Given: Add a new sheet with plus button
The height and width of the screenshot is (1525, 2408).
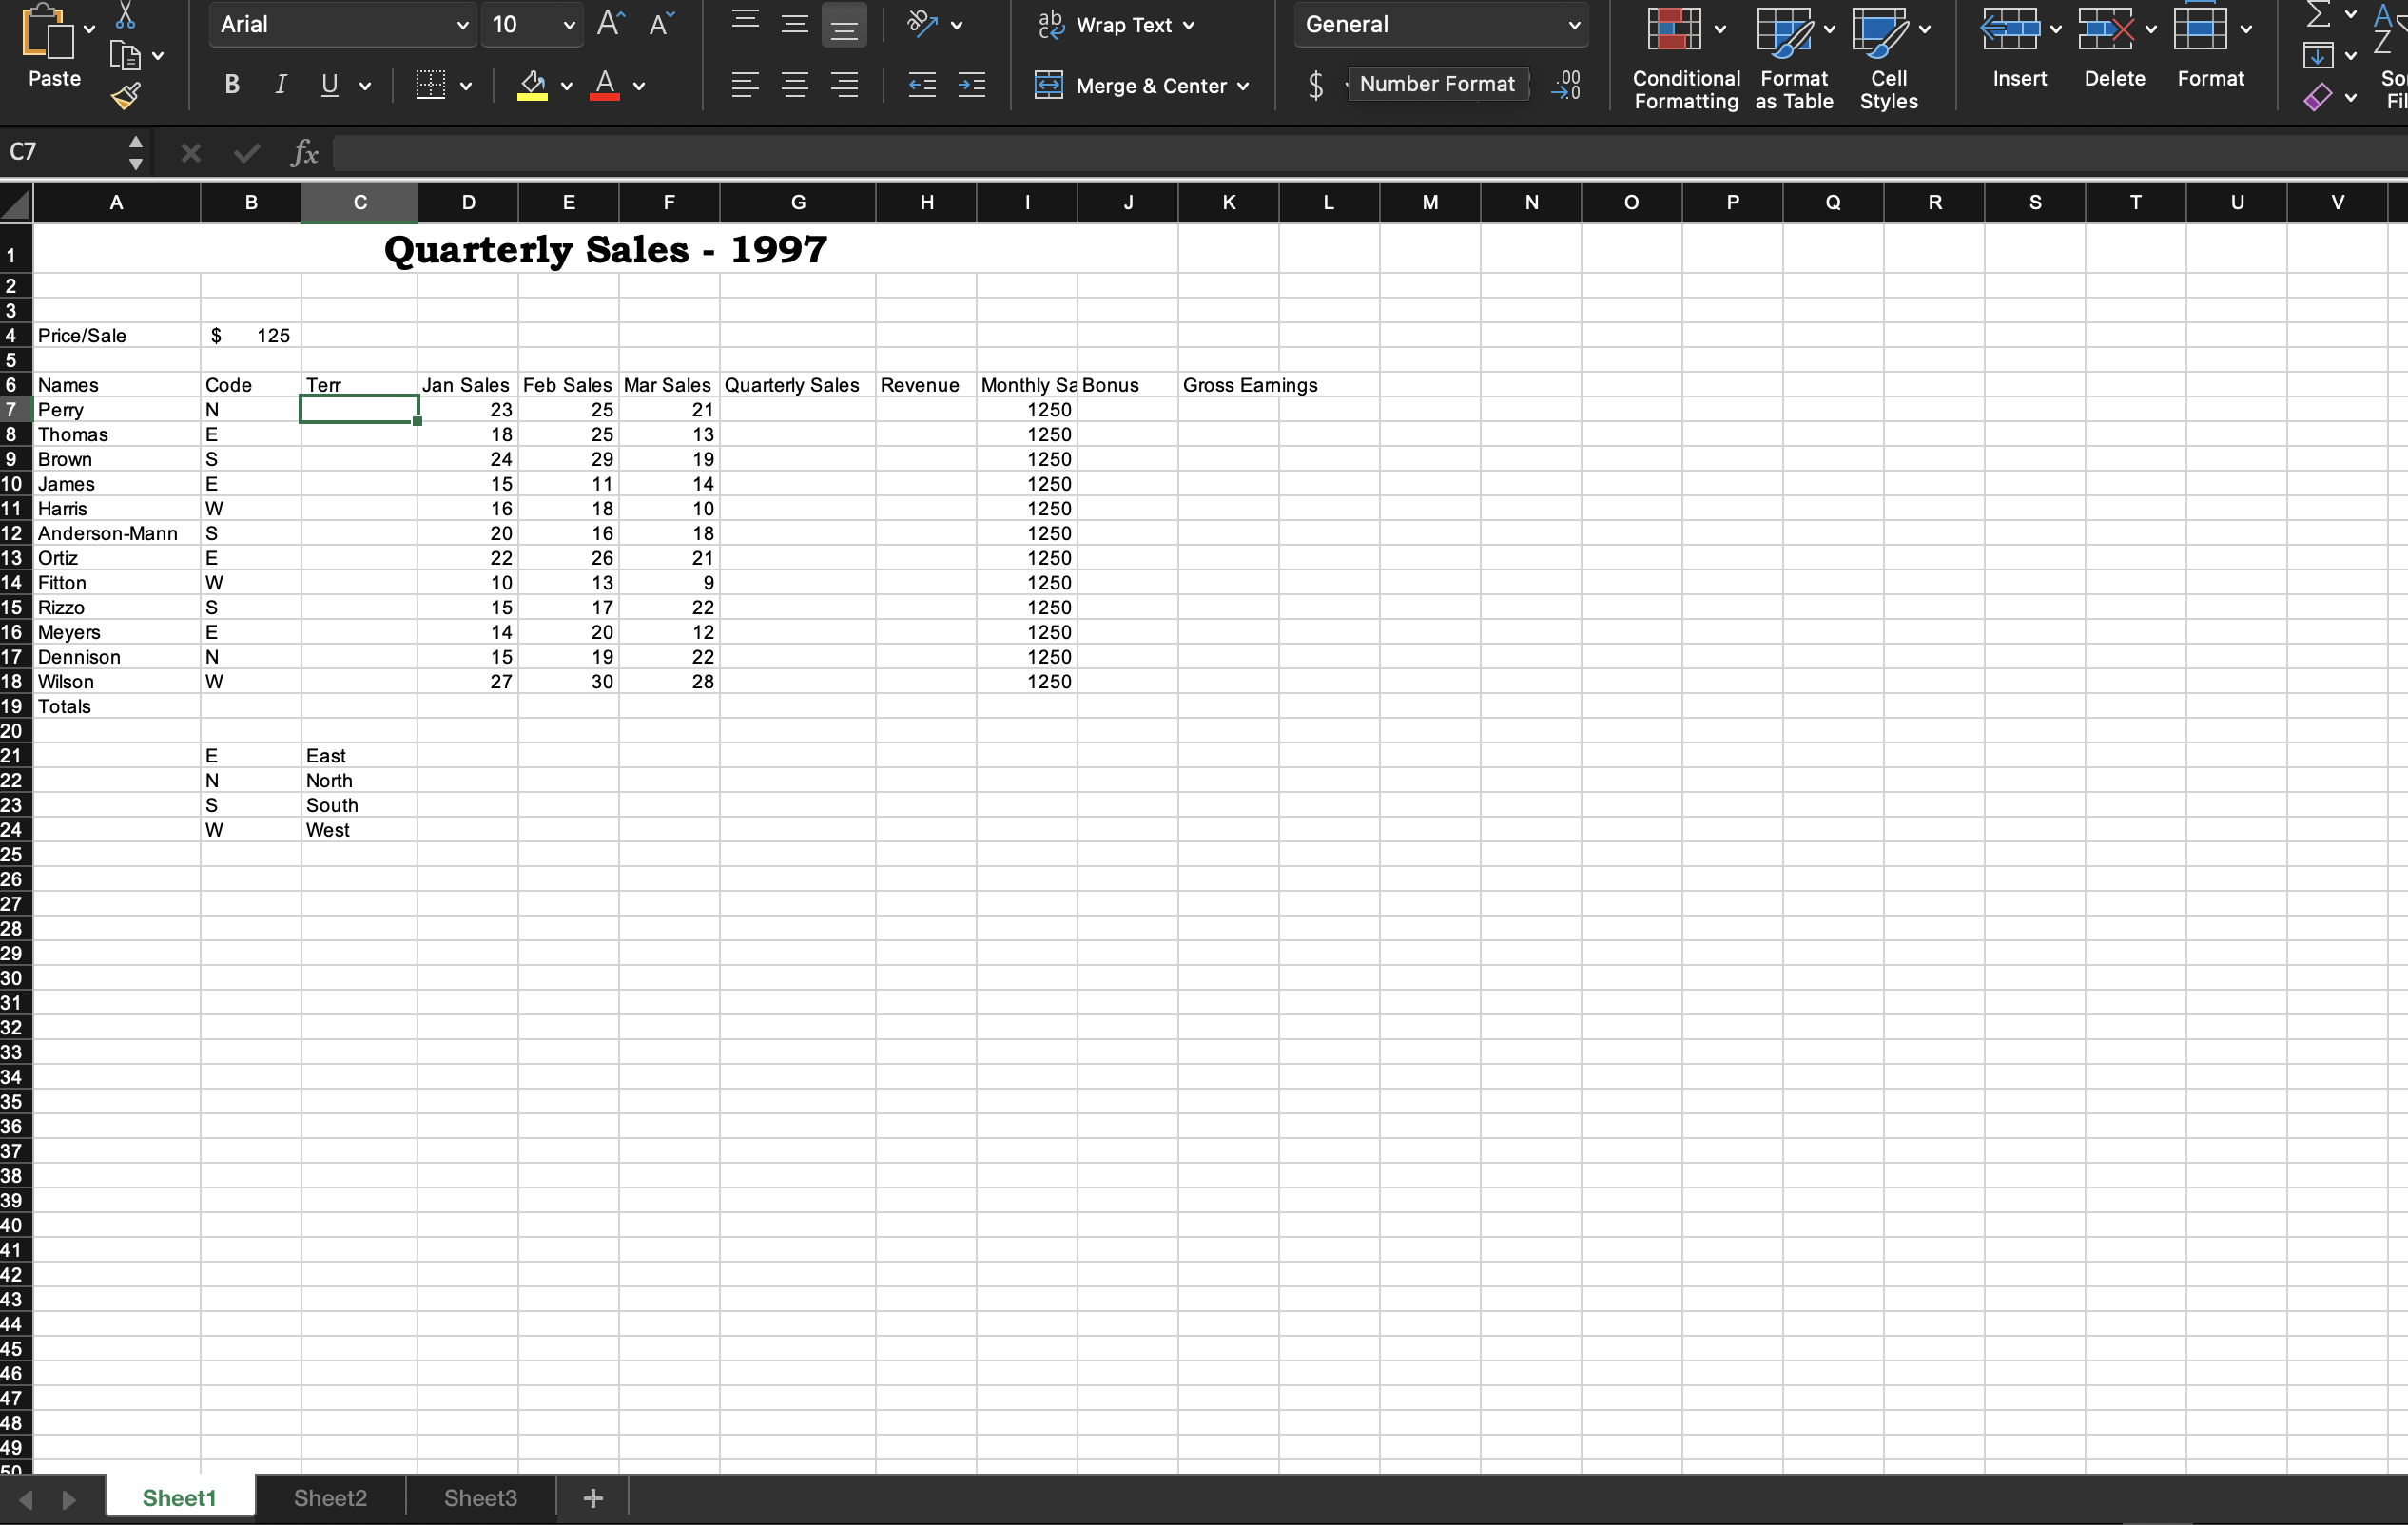Looking at the screenshot, I should tap(593, 1497).
